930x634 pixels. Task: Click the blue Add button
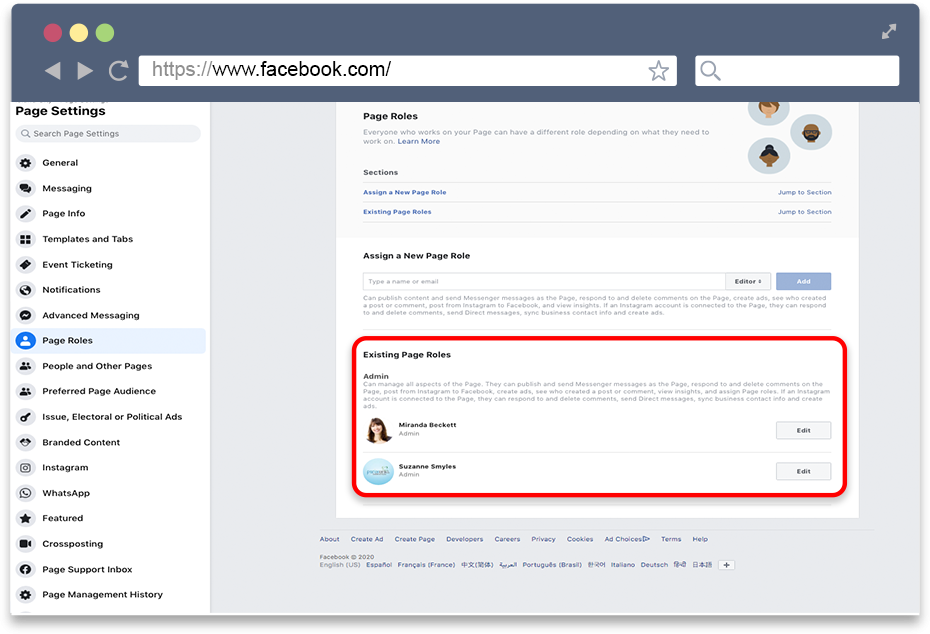pos(803,281)
